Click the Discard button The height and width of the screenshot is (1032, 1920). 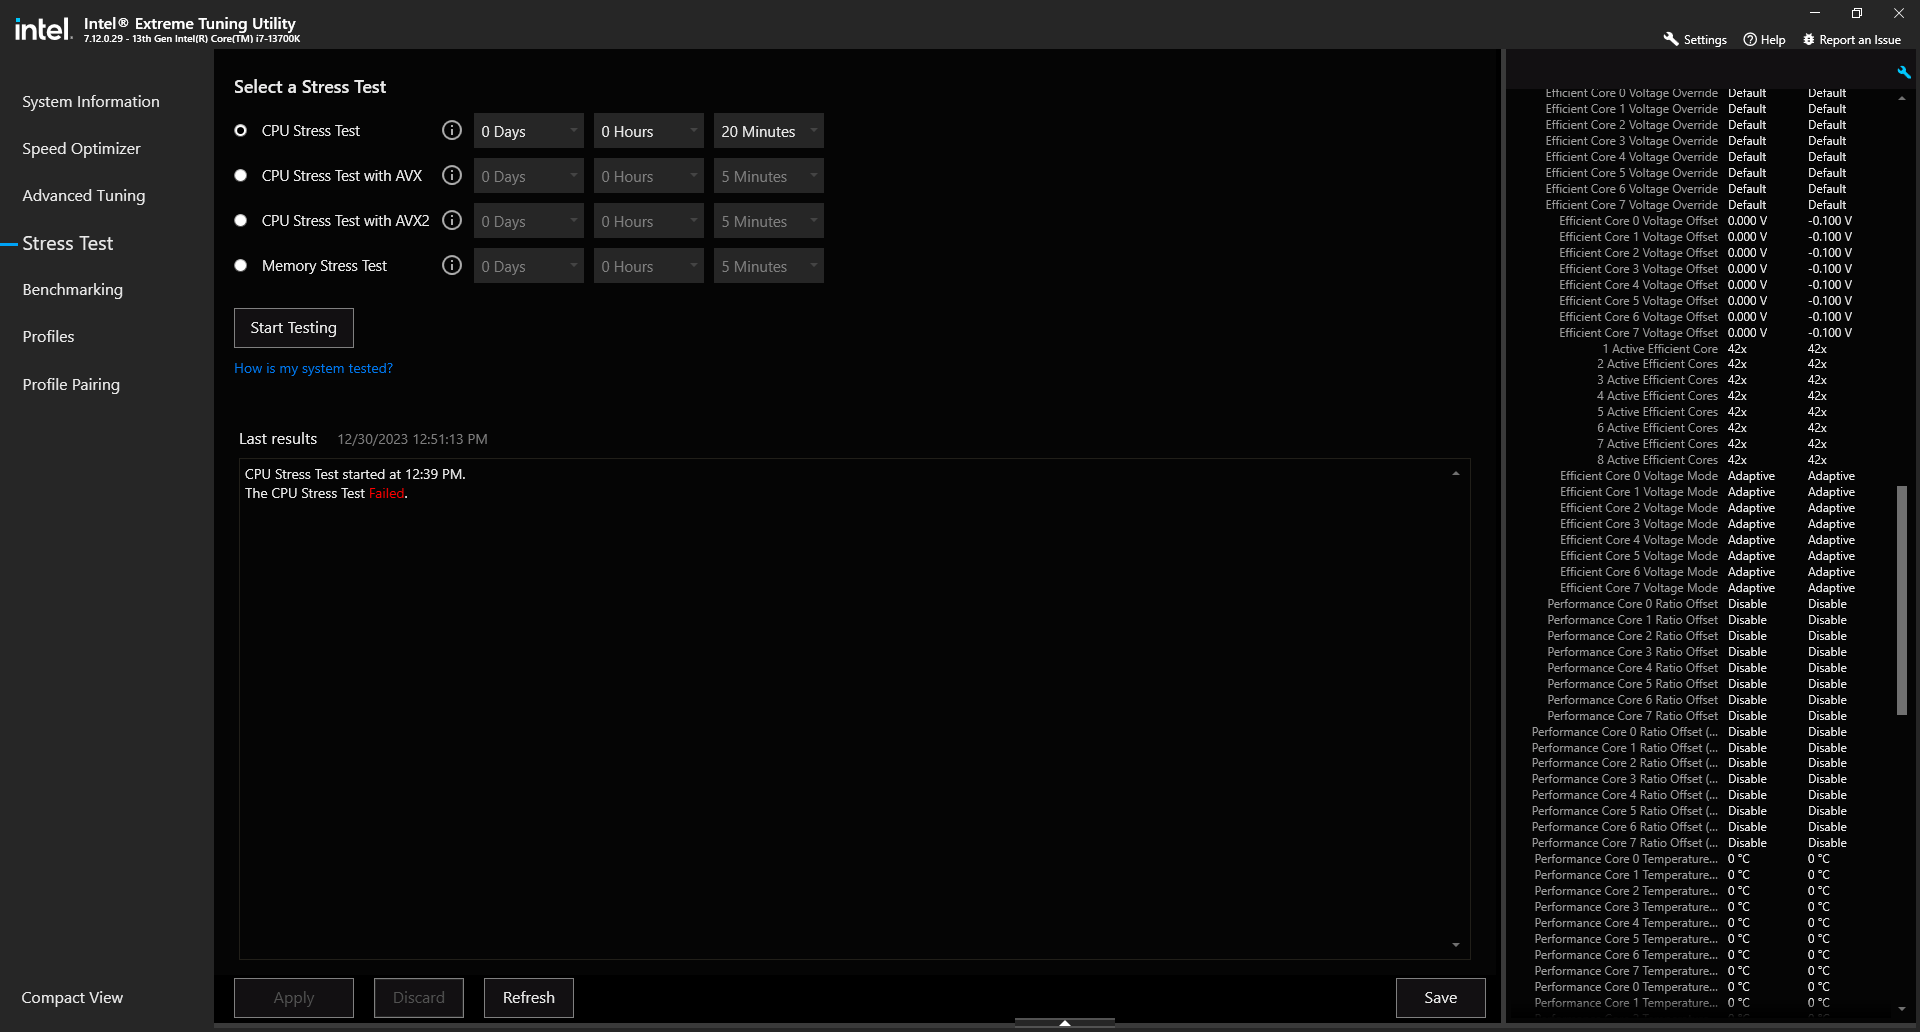419,998
